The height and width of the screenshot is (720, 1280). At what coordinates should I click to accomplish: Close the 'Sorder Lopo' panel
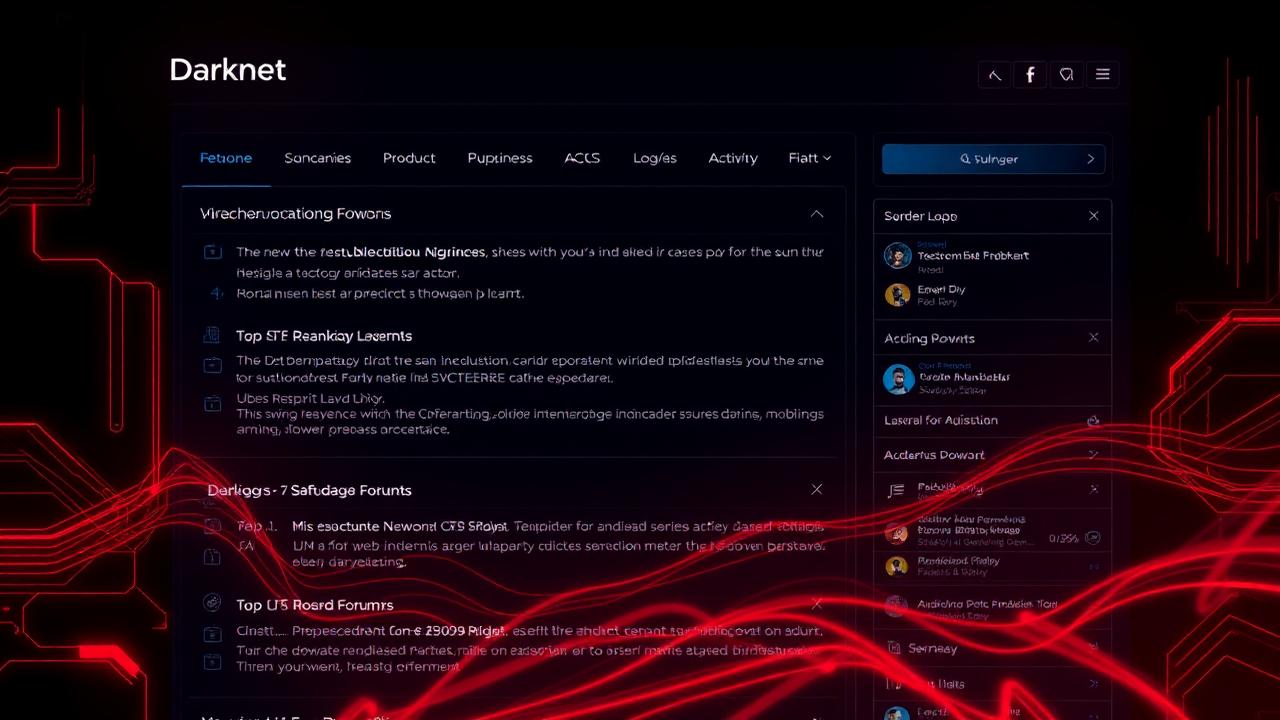point(1093,216)
